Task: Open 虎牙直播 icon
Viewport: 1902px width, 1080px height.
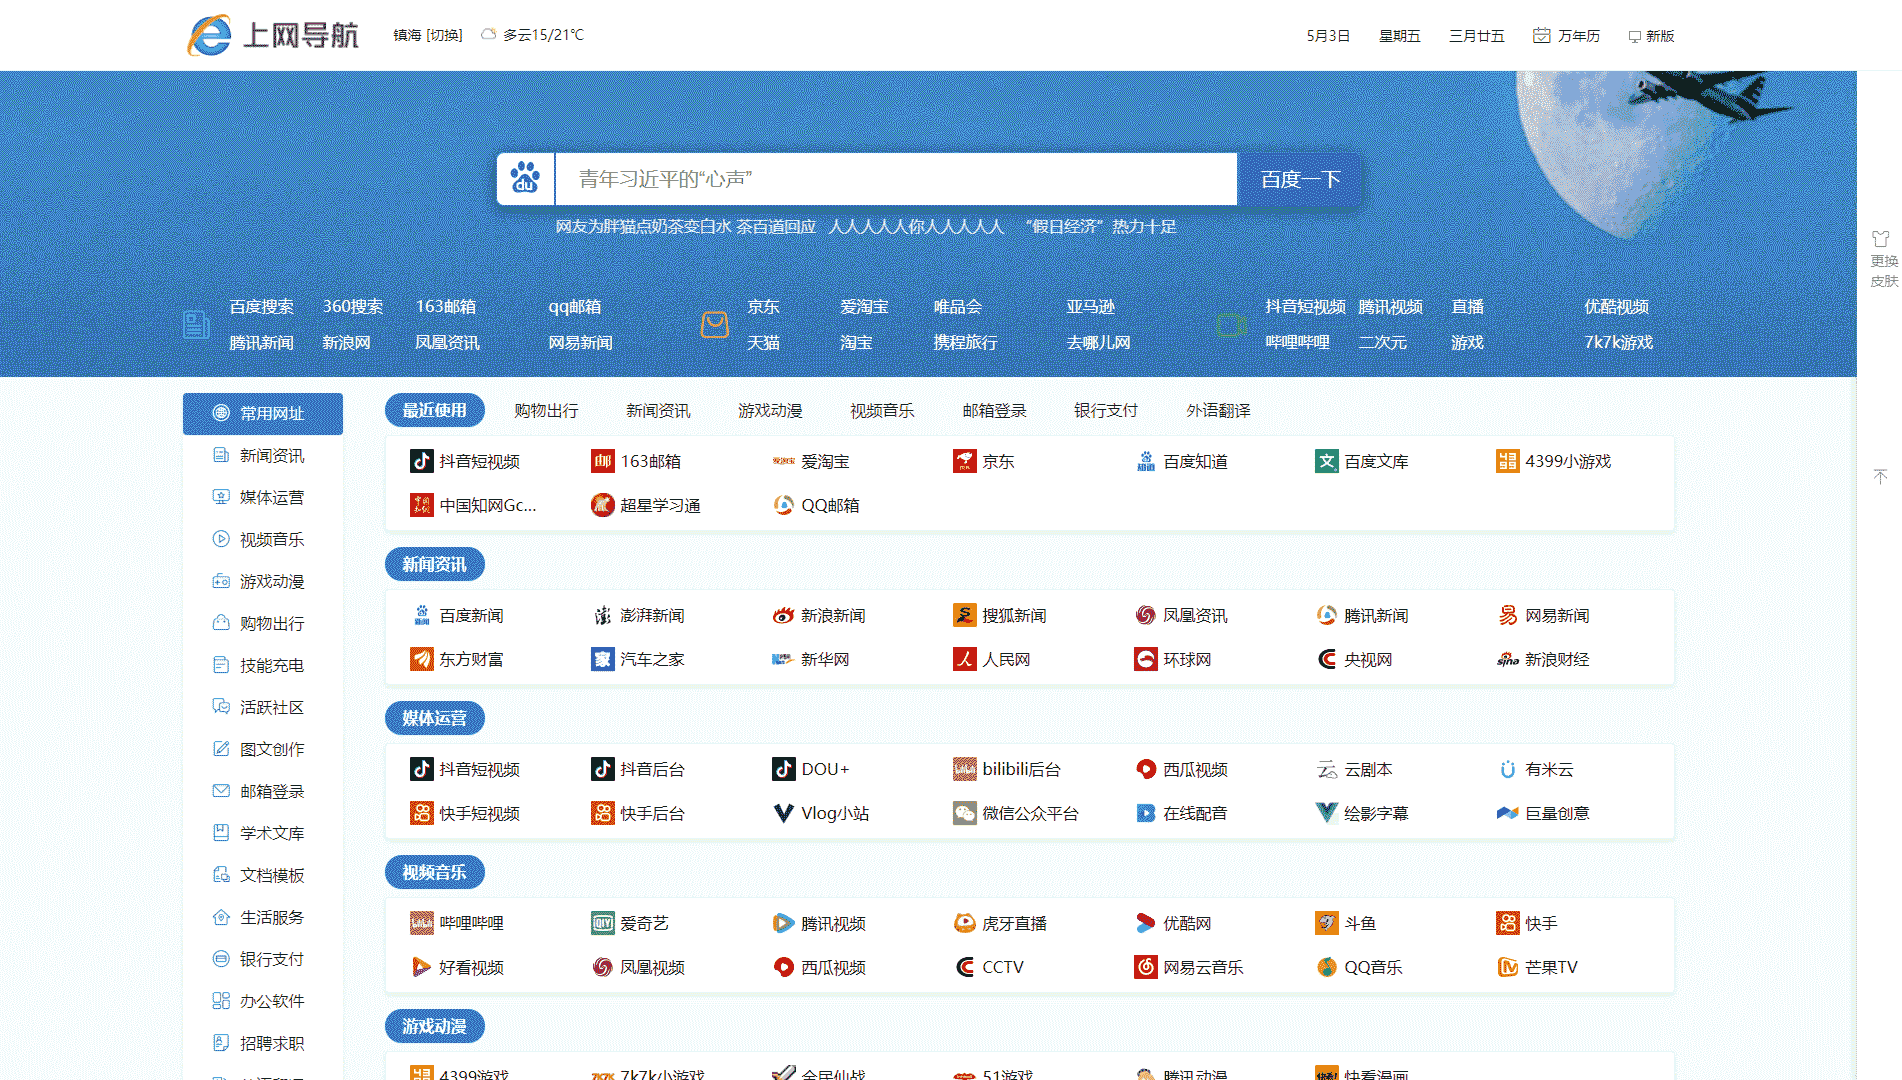Action: (x=964, y=923)
